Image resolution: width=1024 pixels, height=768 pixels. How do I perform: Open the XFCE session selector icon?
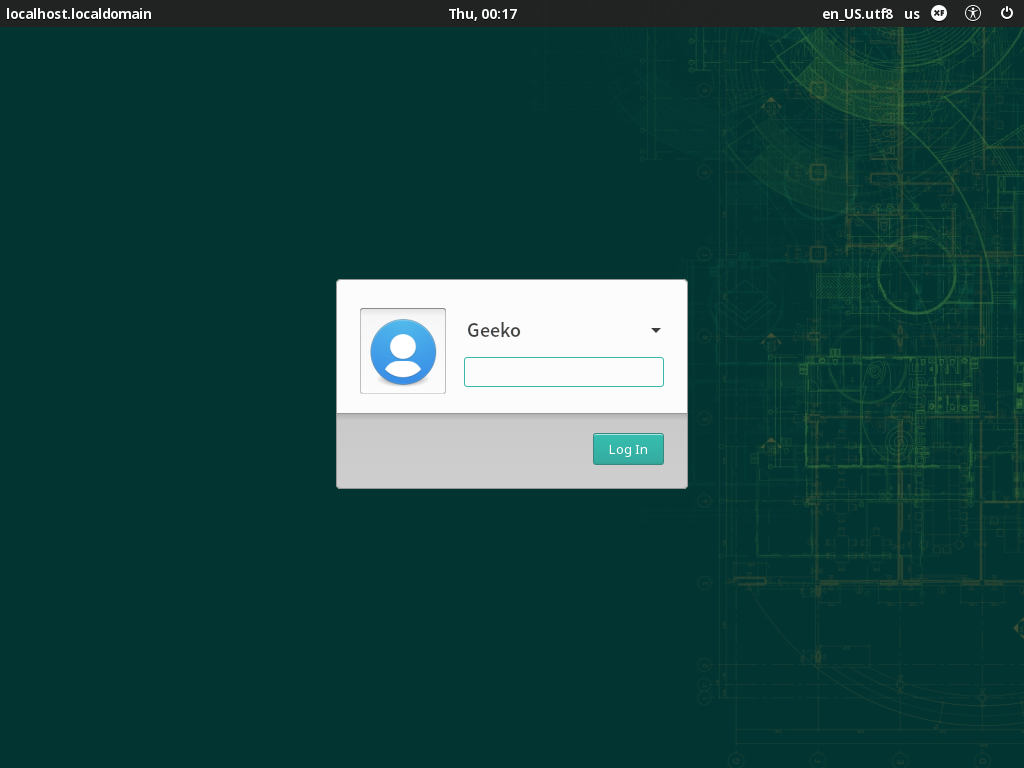(939, 13)
